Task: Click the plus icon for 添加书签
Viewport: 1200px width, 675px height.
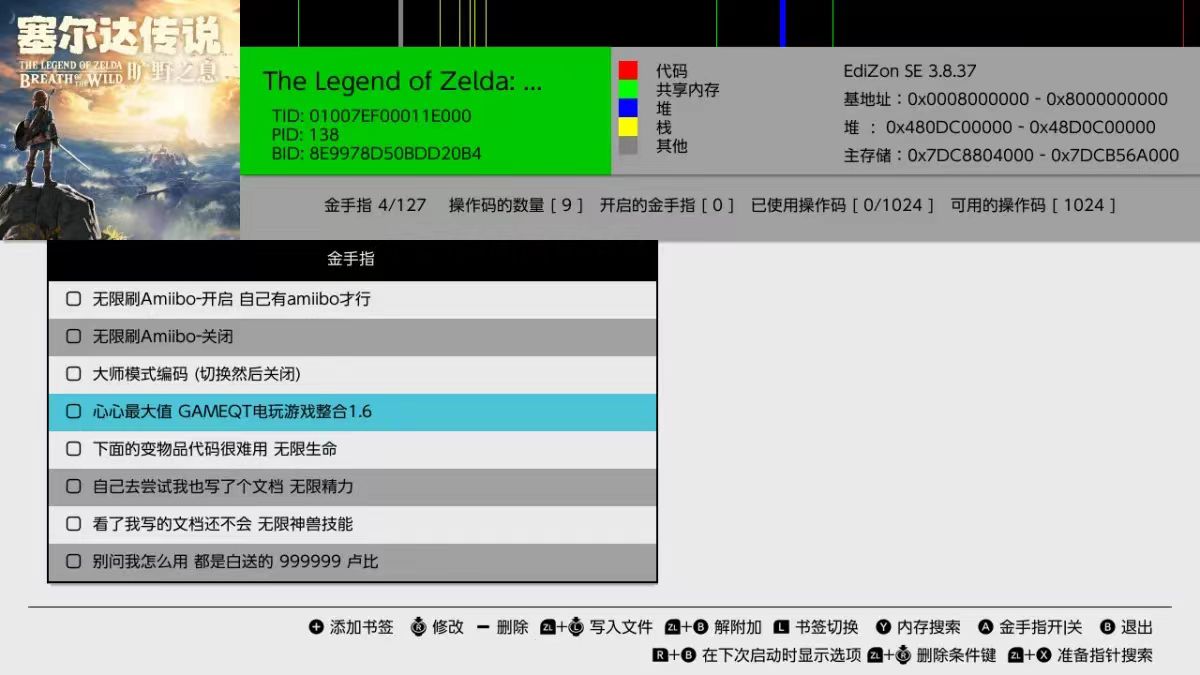Action: point(316,627)
